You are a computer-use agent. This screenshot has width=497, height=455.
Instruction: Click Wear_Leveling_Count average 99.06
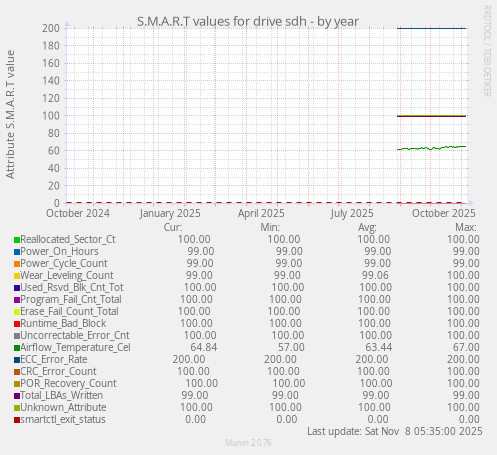[x=375, y=276]
